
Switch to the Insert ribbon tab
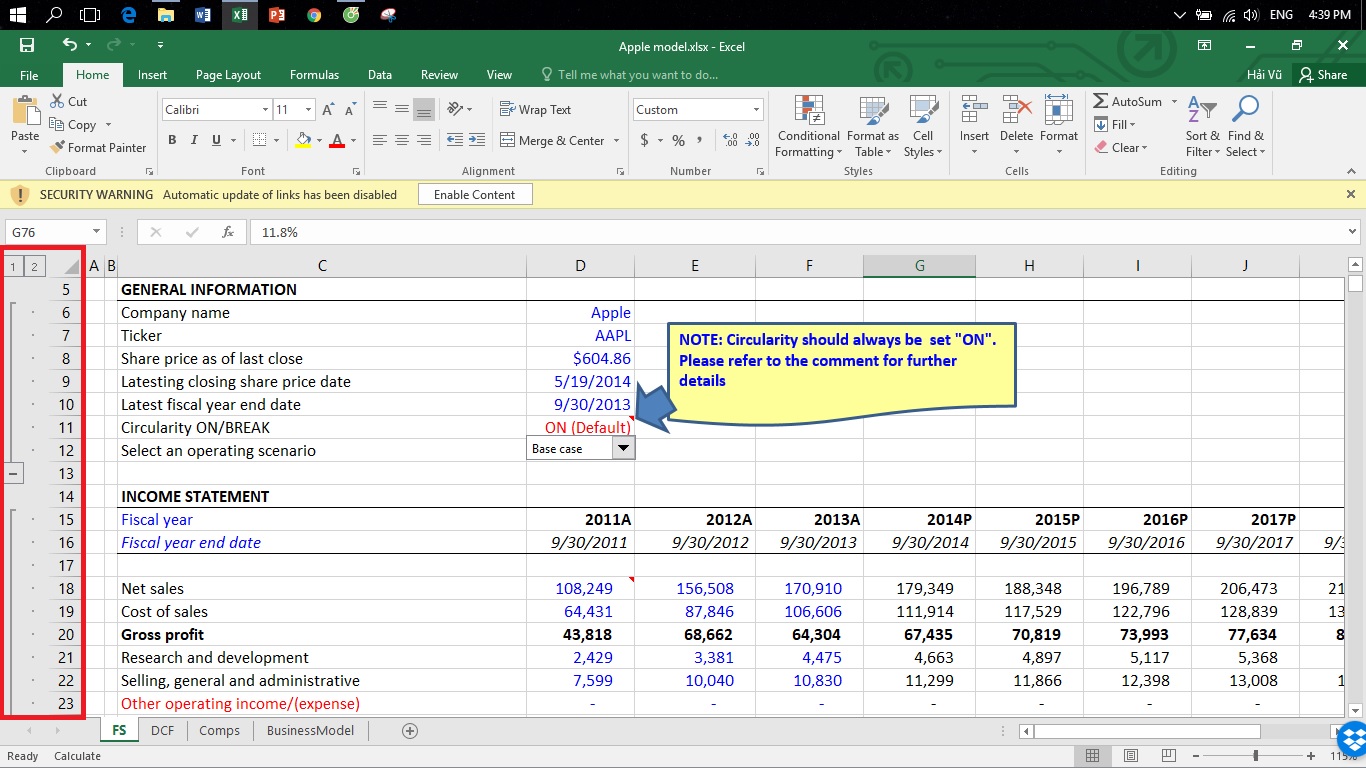pos(152,75)
